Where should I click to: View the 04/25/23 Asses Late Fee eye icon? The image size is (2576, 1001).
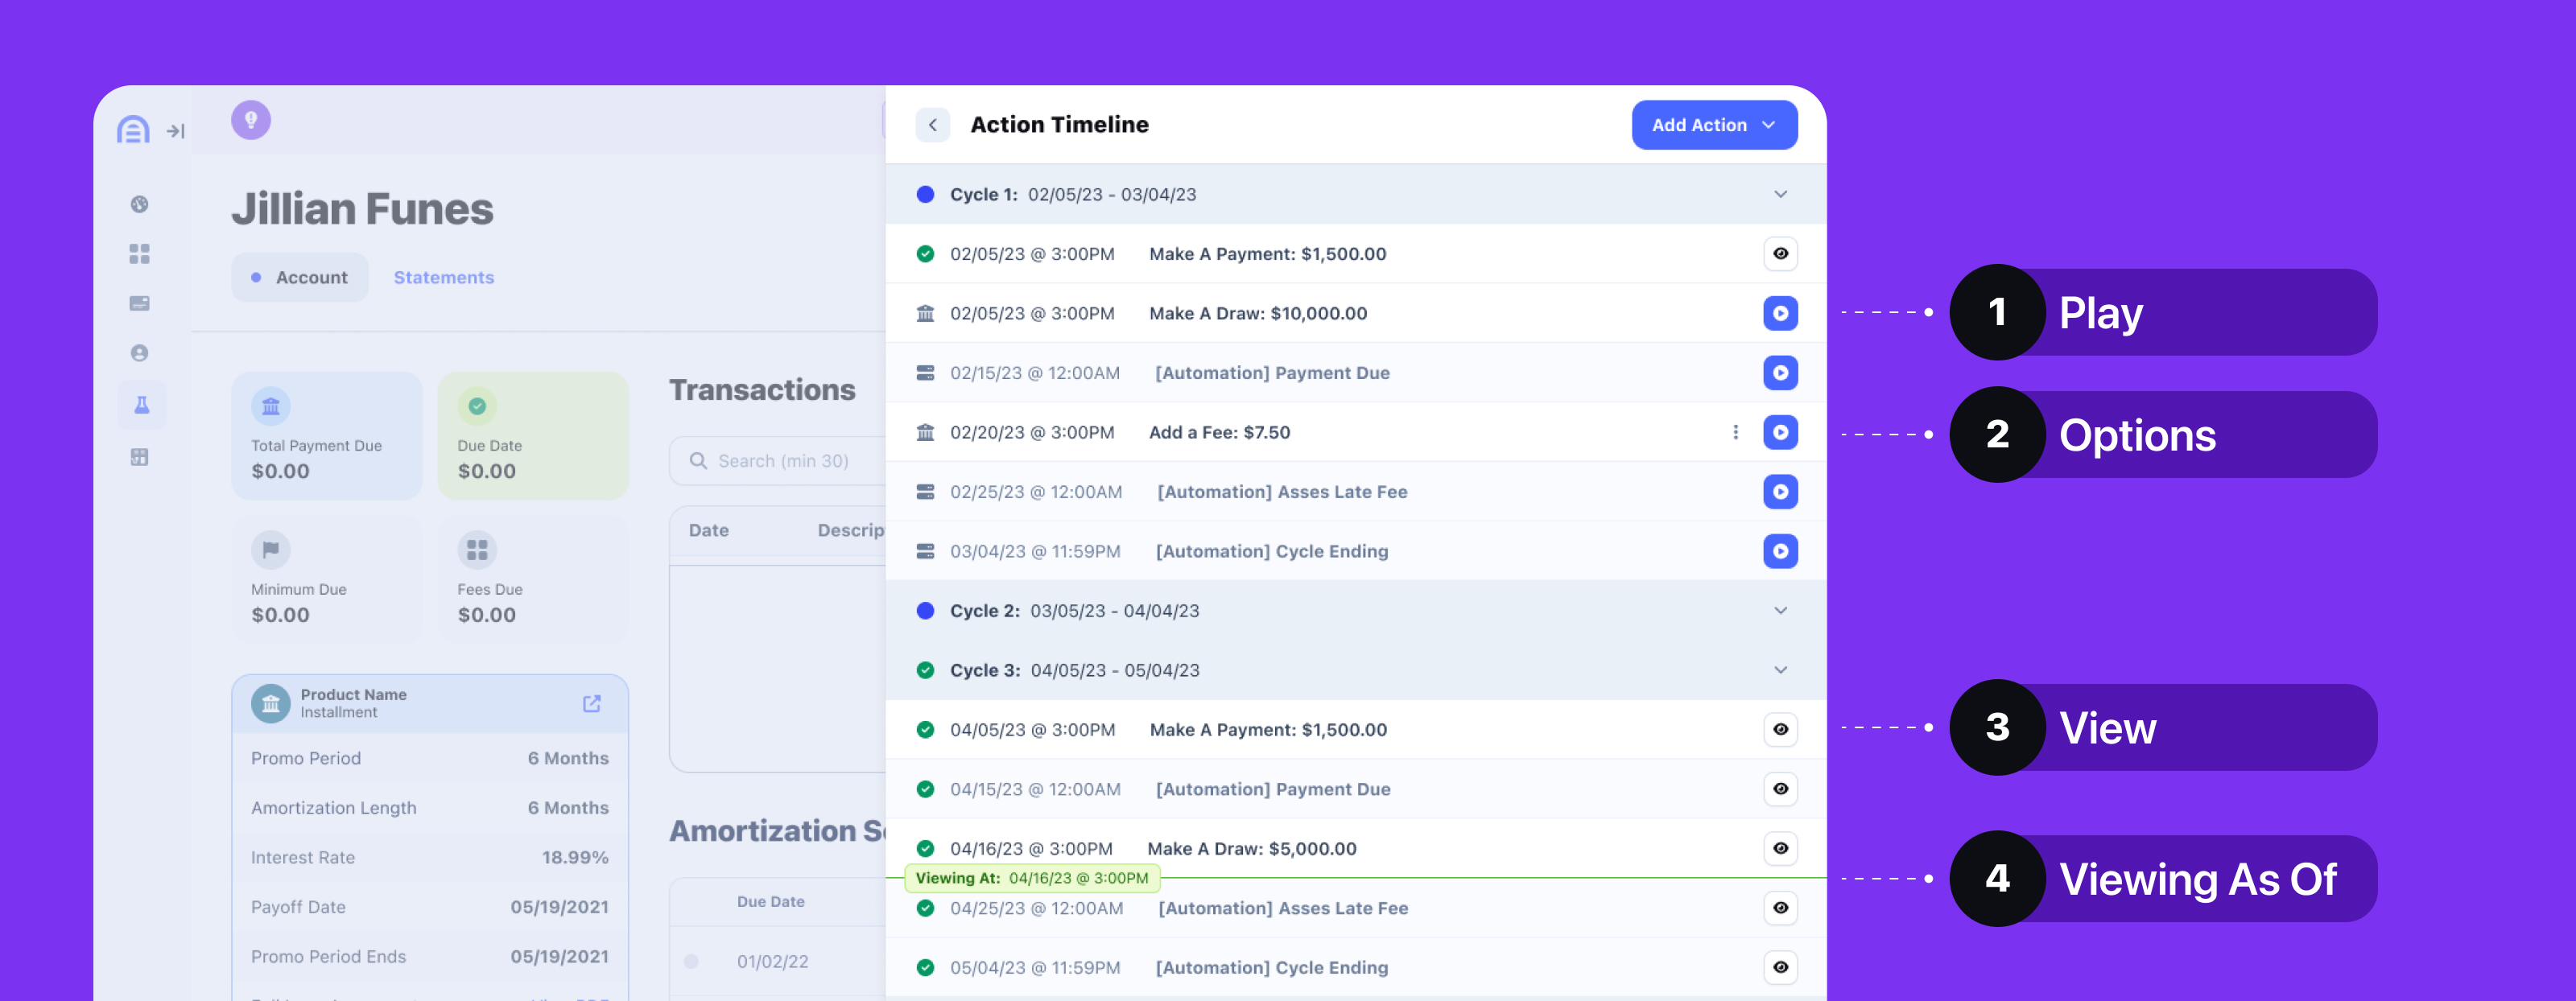click(x=1779, y=908)
